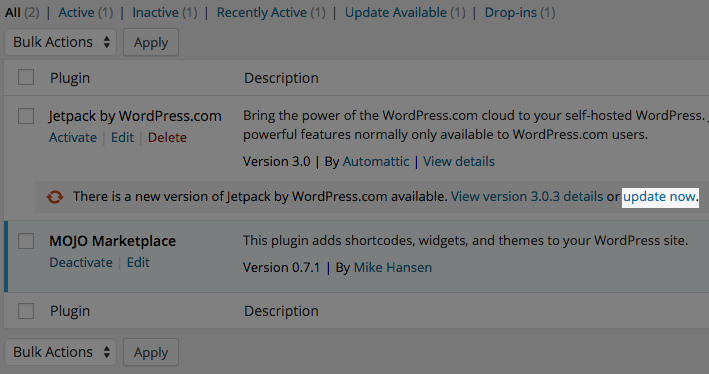Tick the Jetpack by WordPress.com checkbox
Image resolution: width=709 pixels, height=374 pixels.
[26, 116]
